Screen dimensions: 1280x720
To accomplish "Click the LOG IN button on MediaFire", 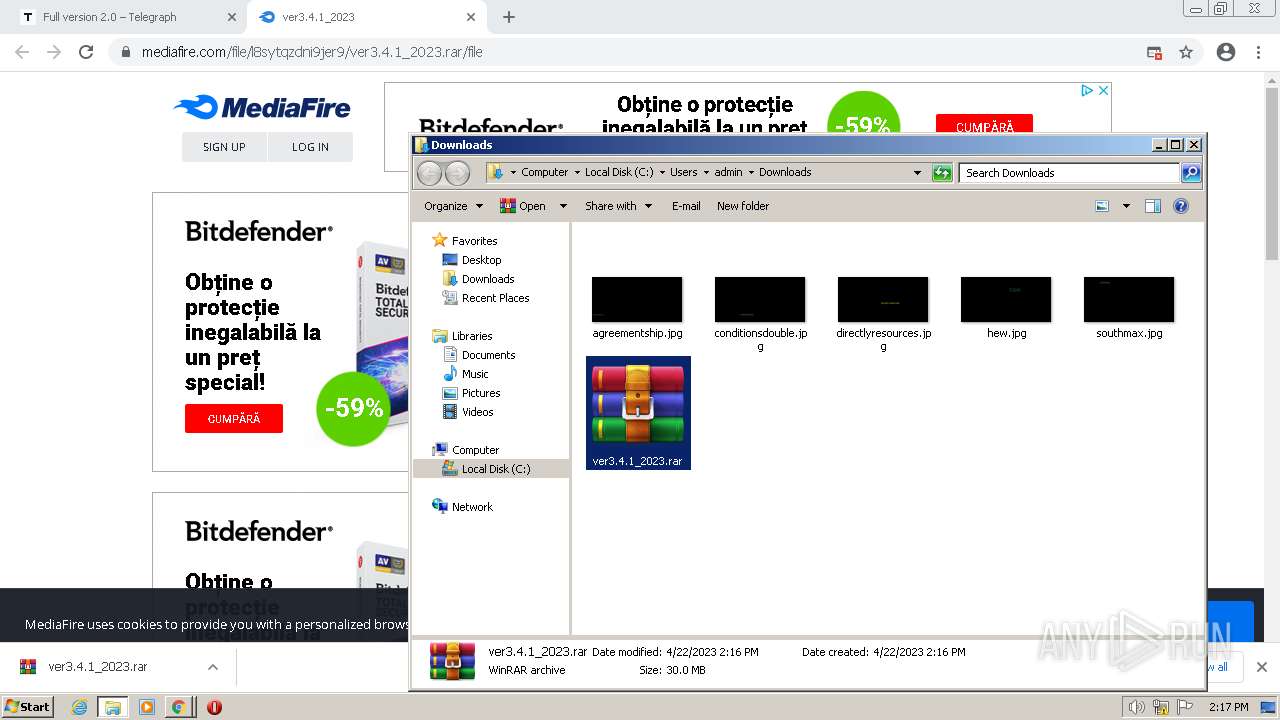I will click(x=310, y=147).
